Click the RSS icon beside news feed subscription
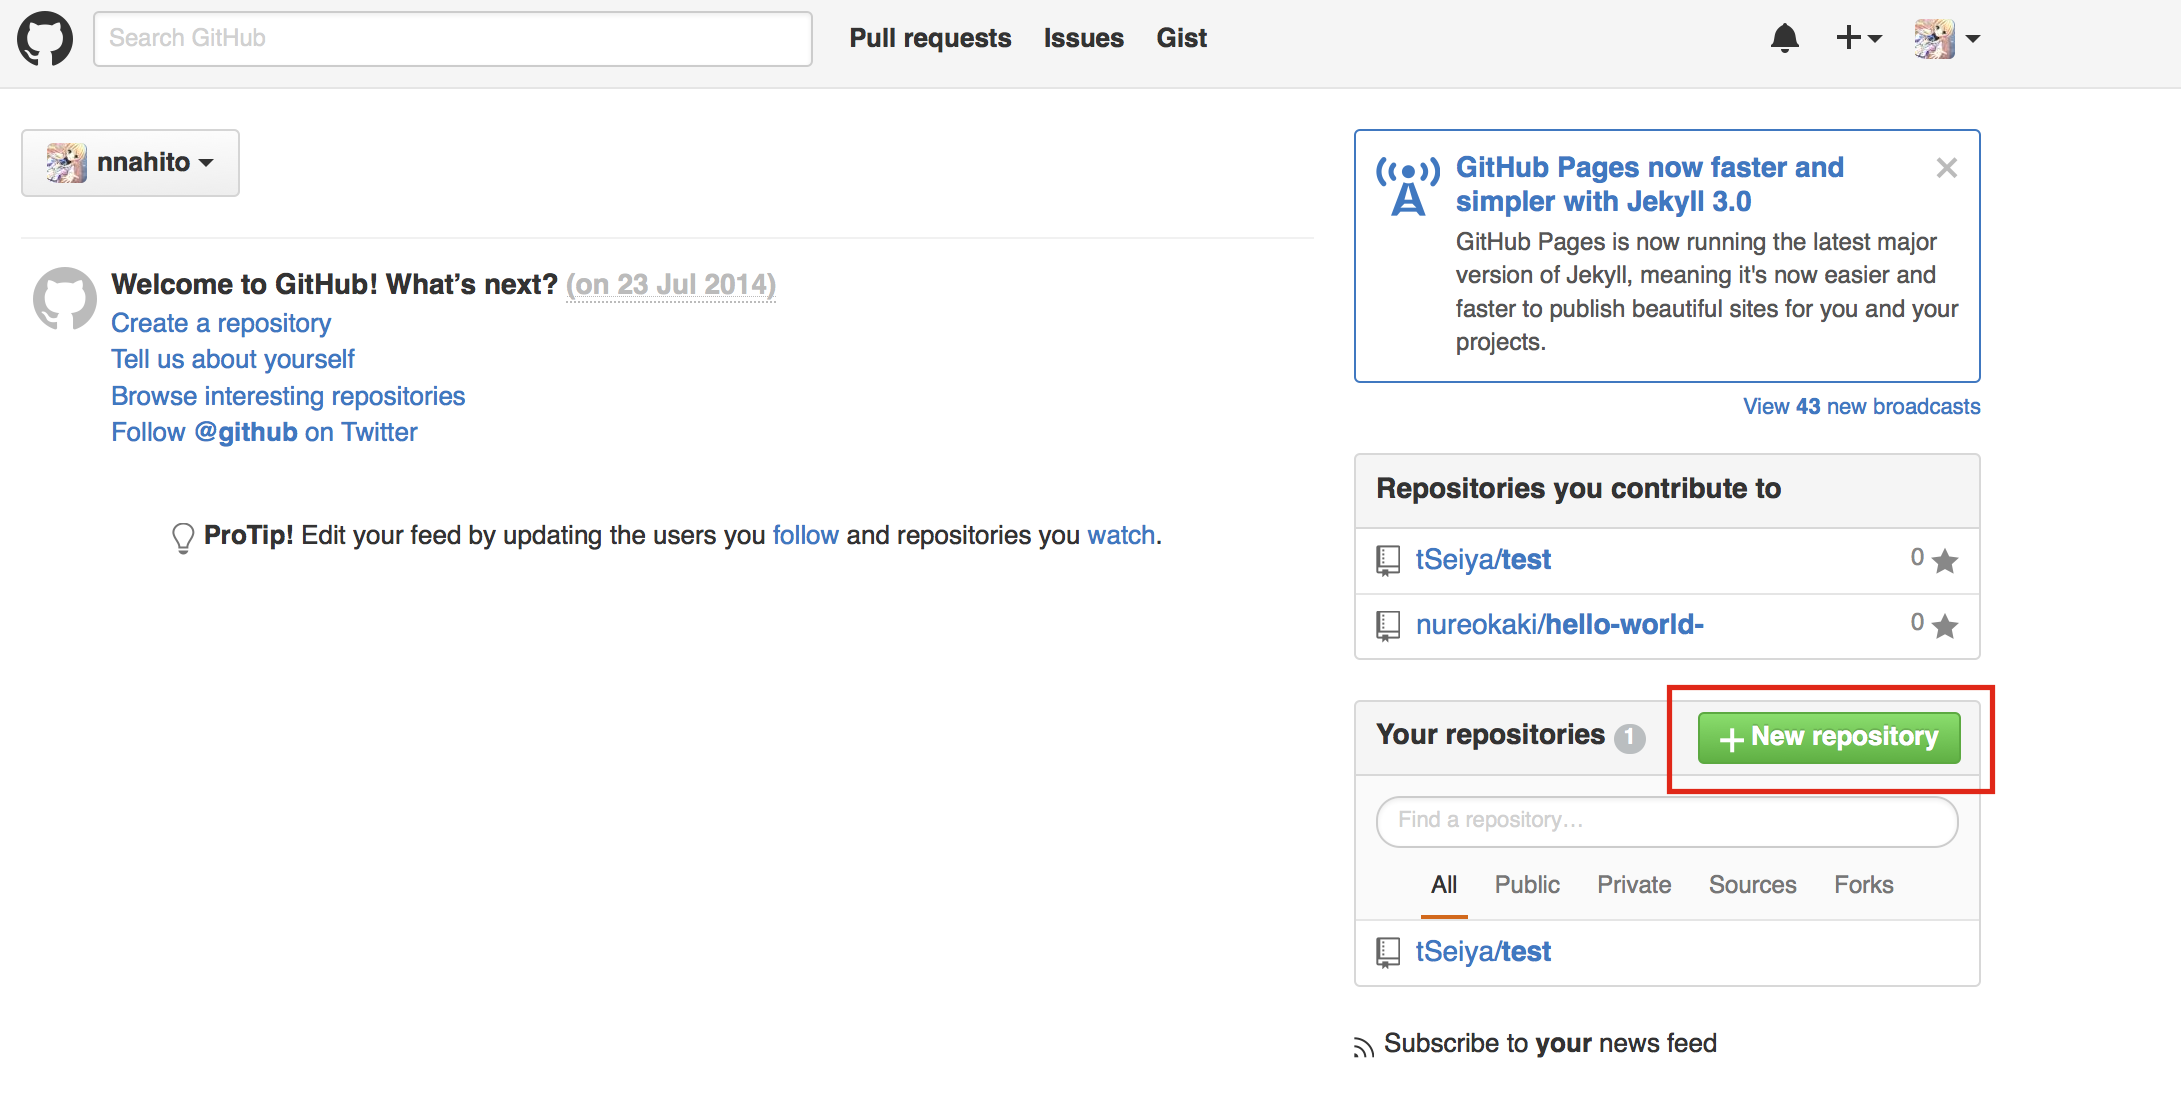The height and width of the screenshot is (1098, 2181). tap(1363, 1044)
